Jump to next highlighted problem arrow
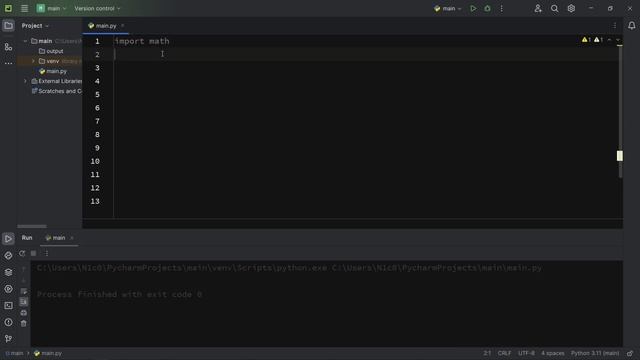 pos(618,40)
